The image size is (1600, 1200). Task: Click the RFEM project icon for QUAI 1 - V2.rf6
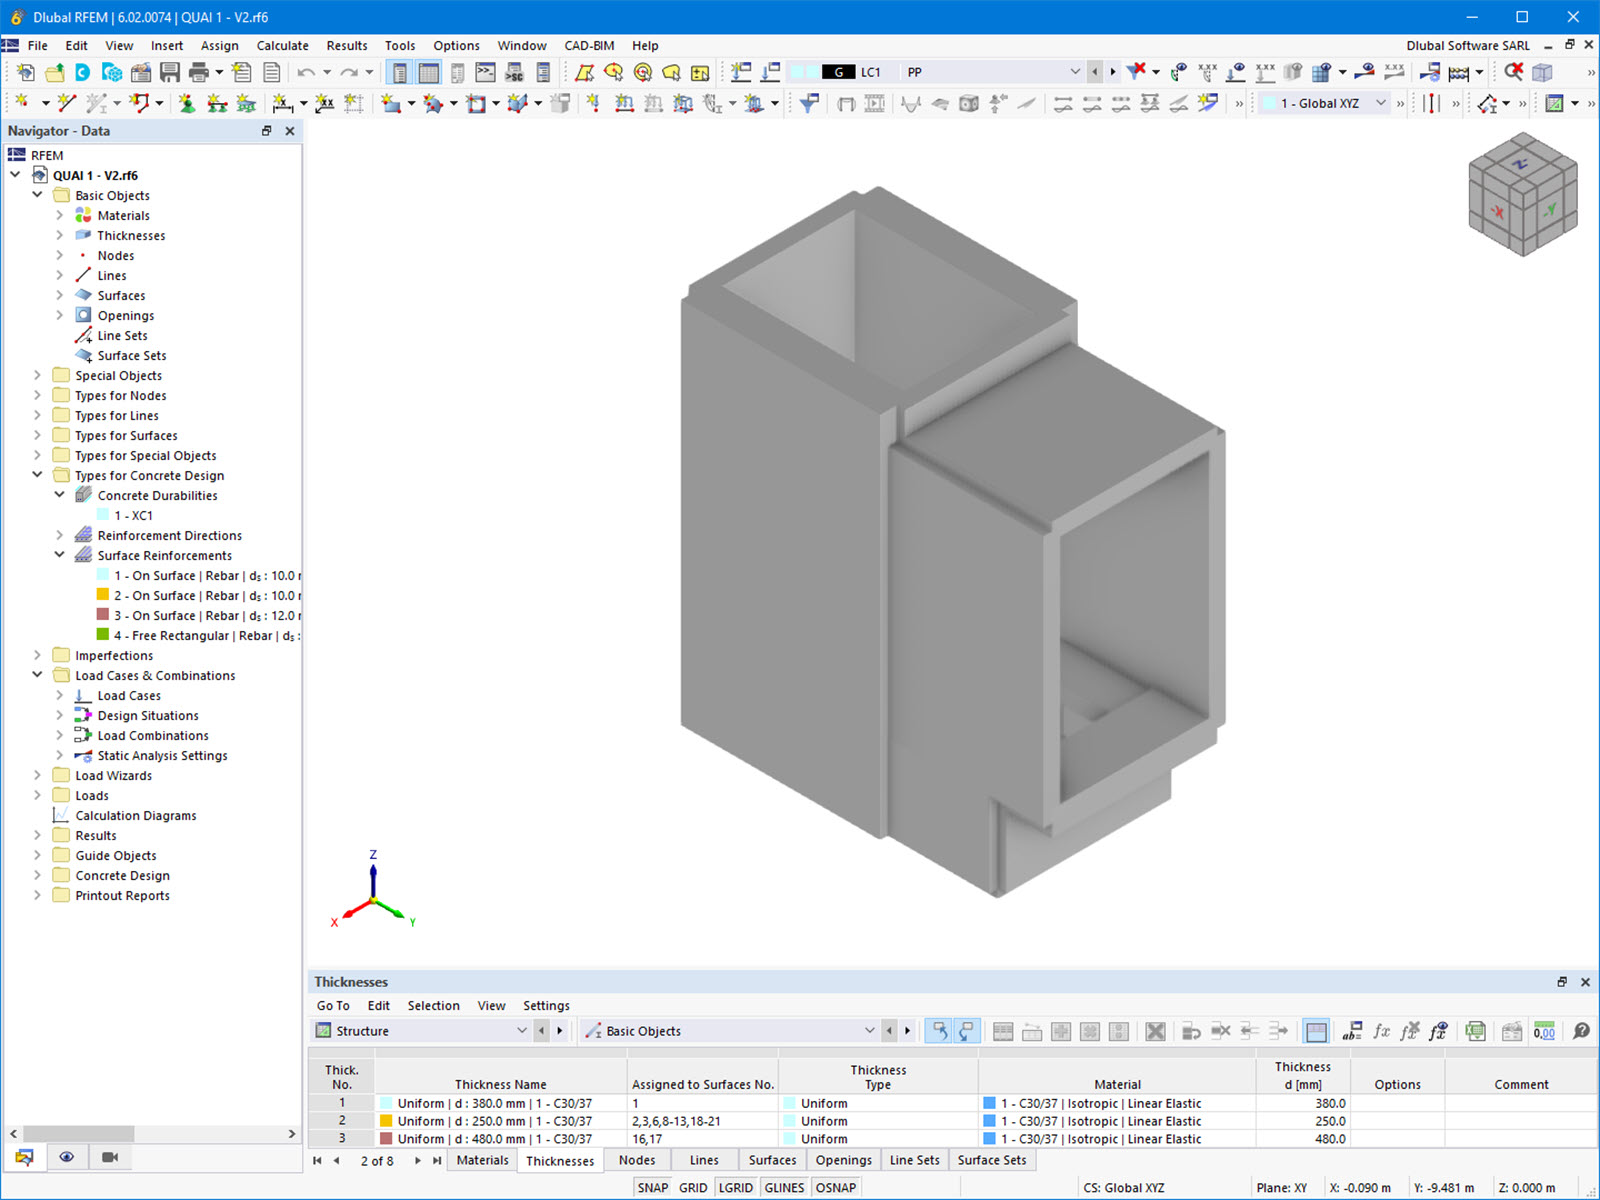[40, 175]
